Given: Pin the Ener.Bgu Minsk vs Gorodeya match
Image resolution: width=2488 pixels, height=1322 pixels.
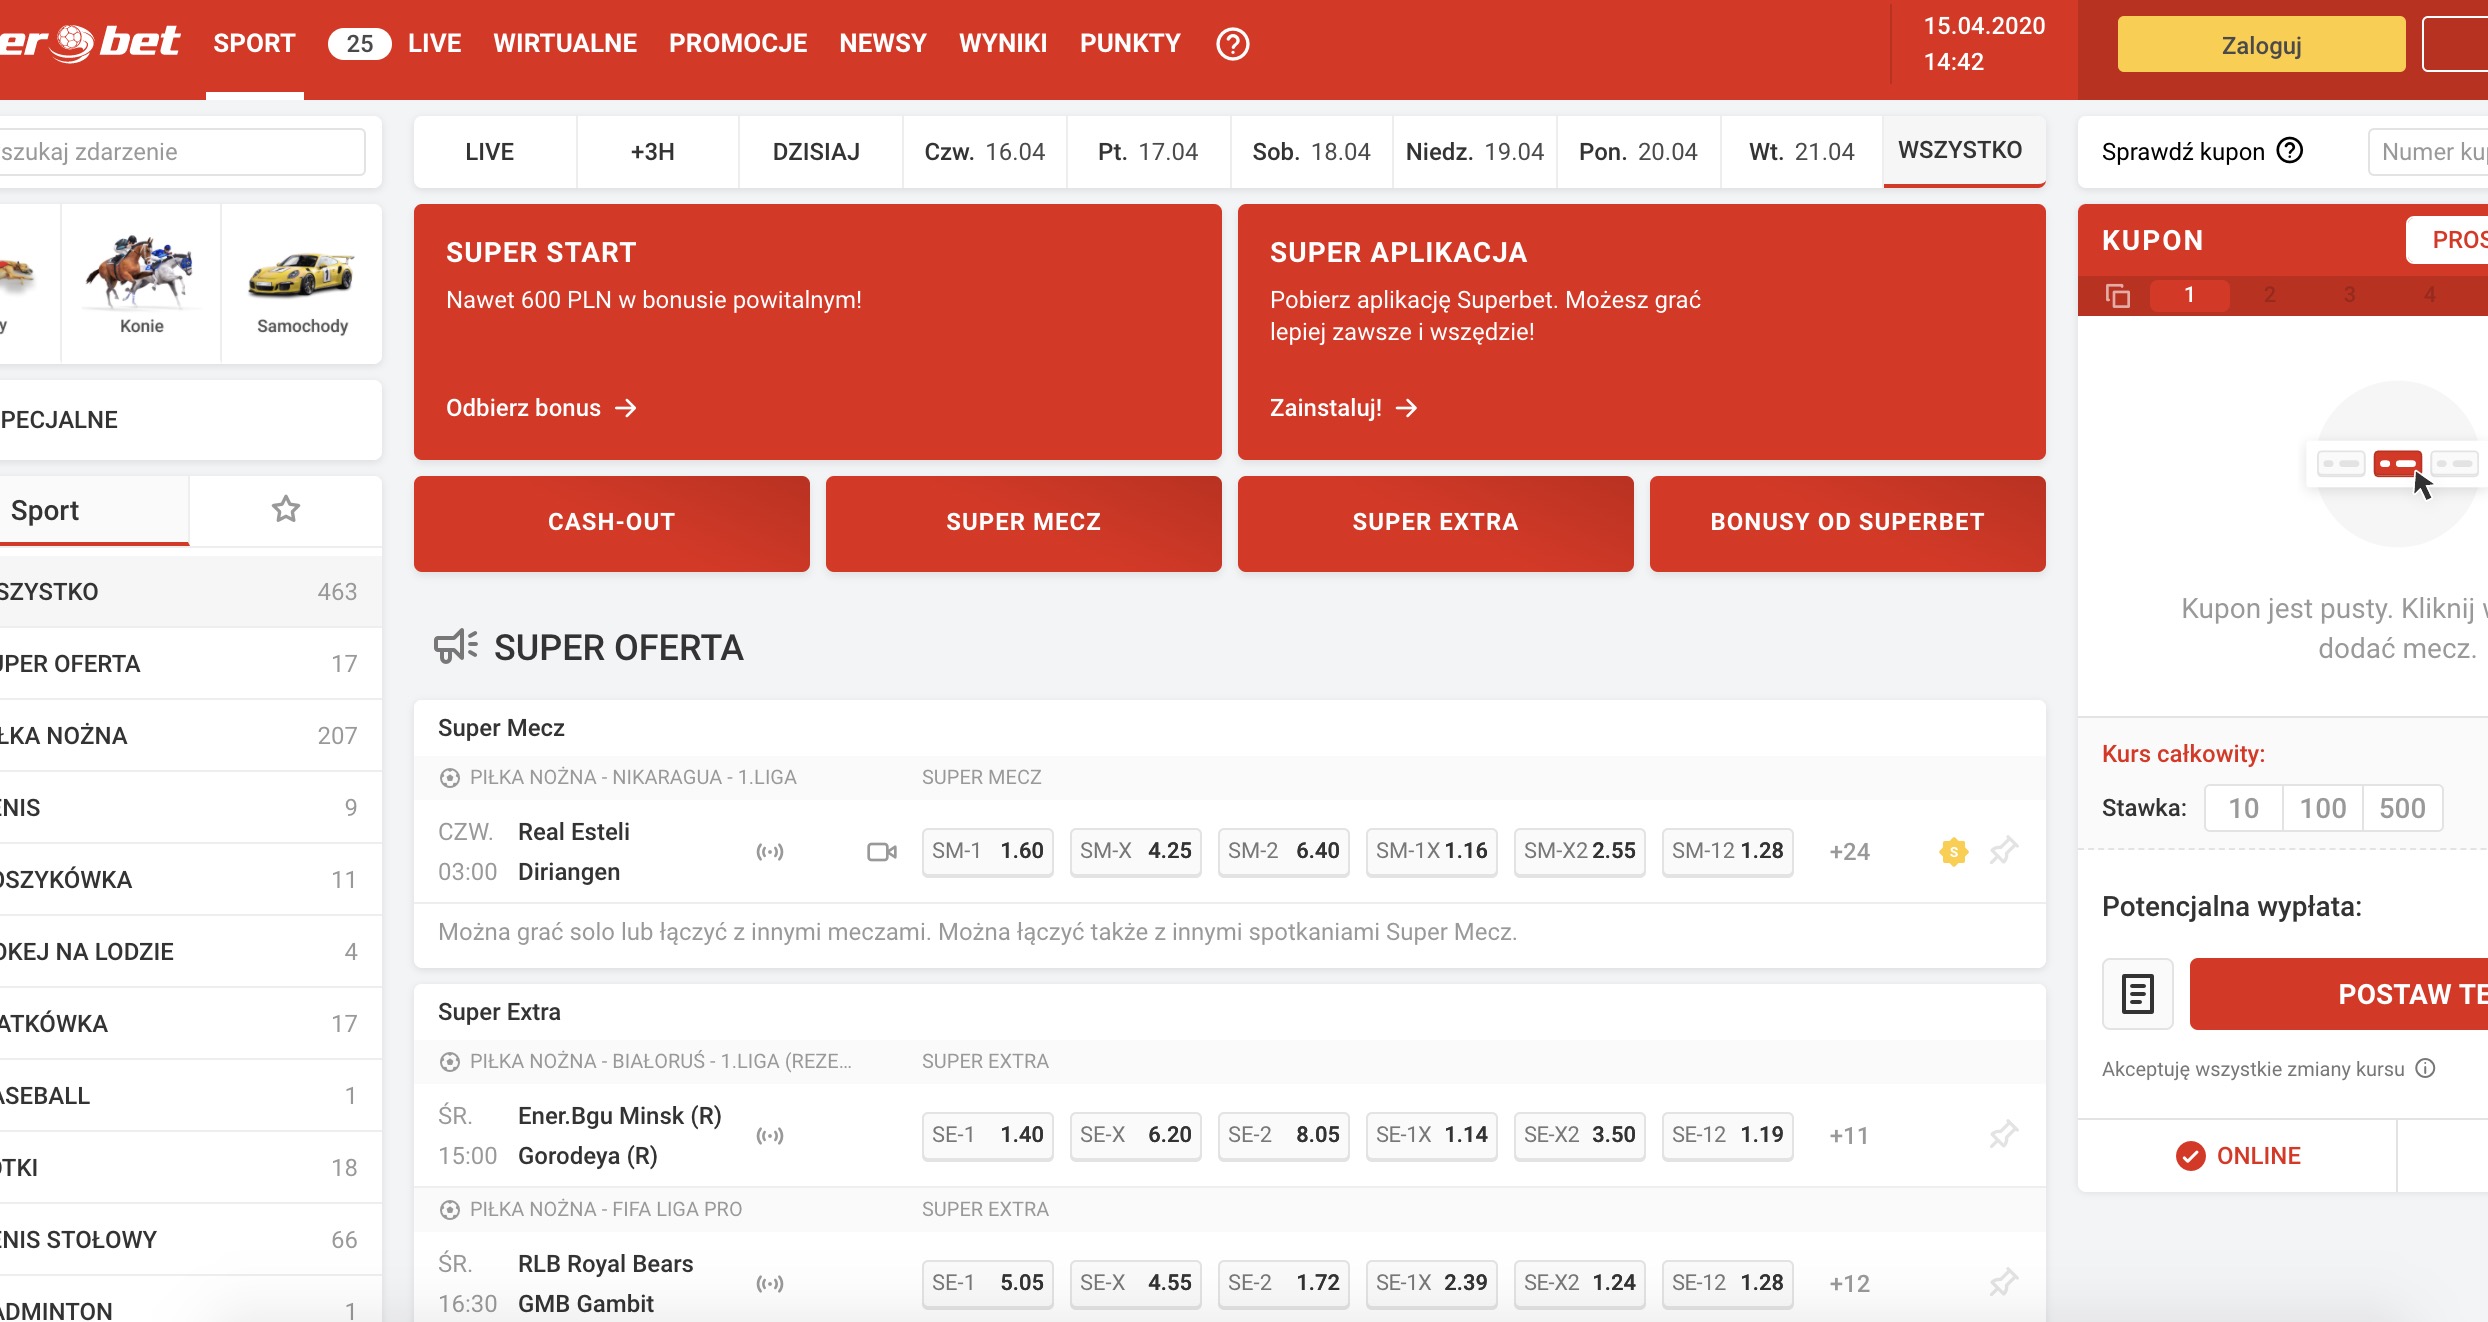Looking at the screenshot, I should [2003, 1135].
